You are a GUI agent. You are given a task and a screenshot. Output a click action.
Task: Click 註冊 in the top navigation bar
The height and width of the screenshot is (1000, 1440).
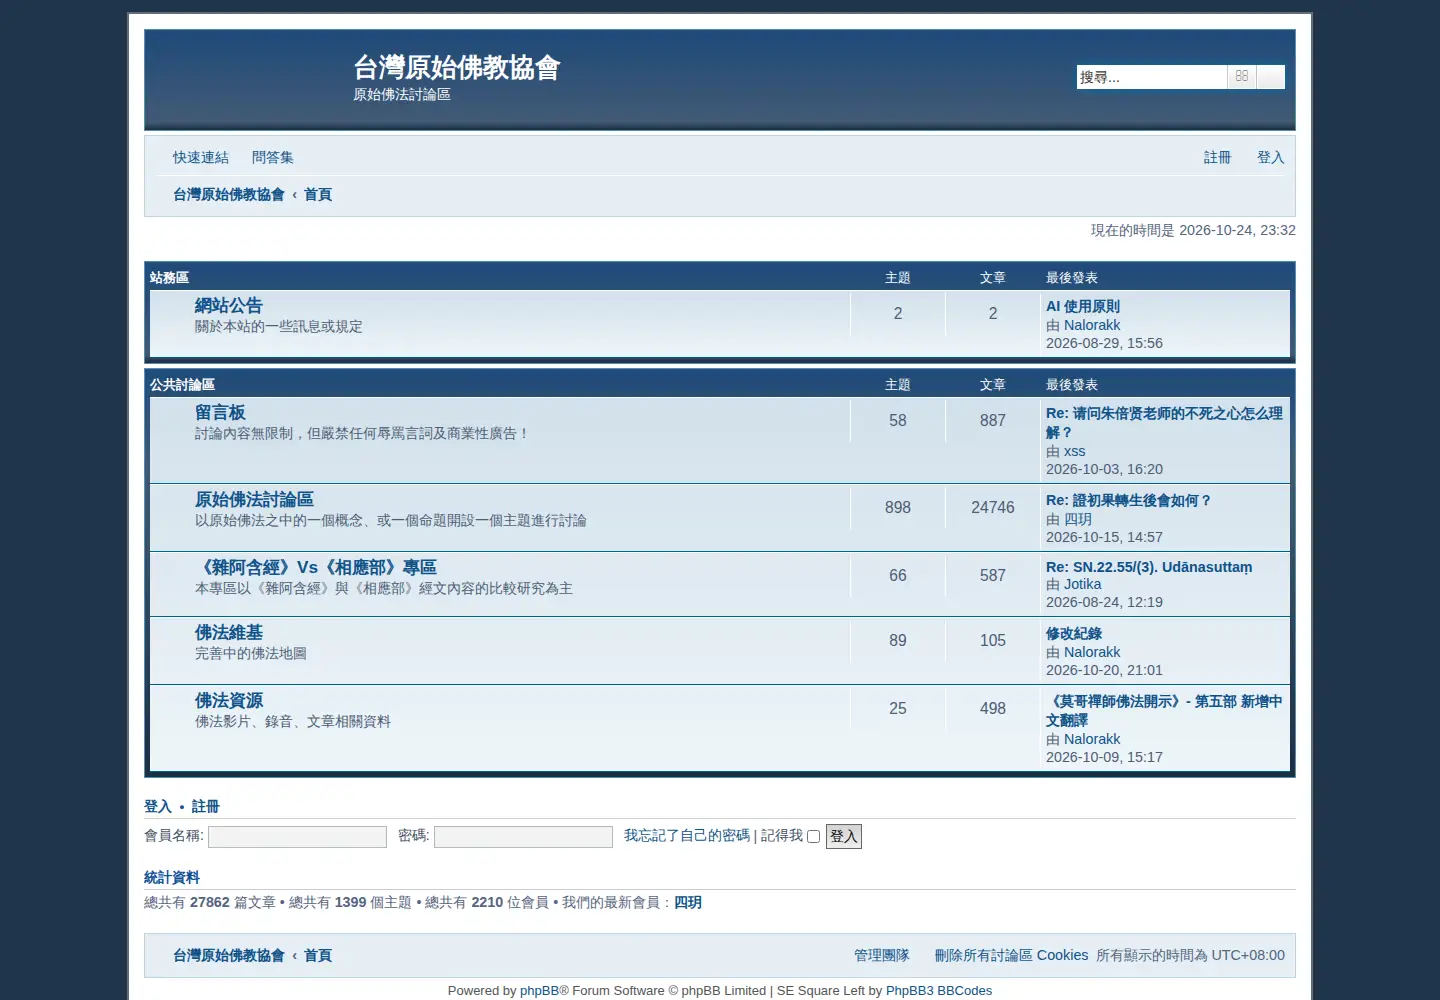coord(1217,157)
